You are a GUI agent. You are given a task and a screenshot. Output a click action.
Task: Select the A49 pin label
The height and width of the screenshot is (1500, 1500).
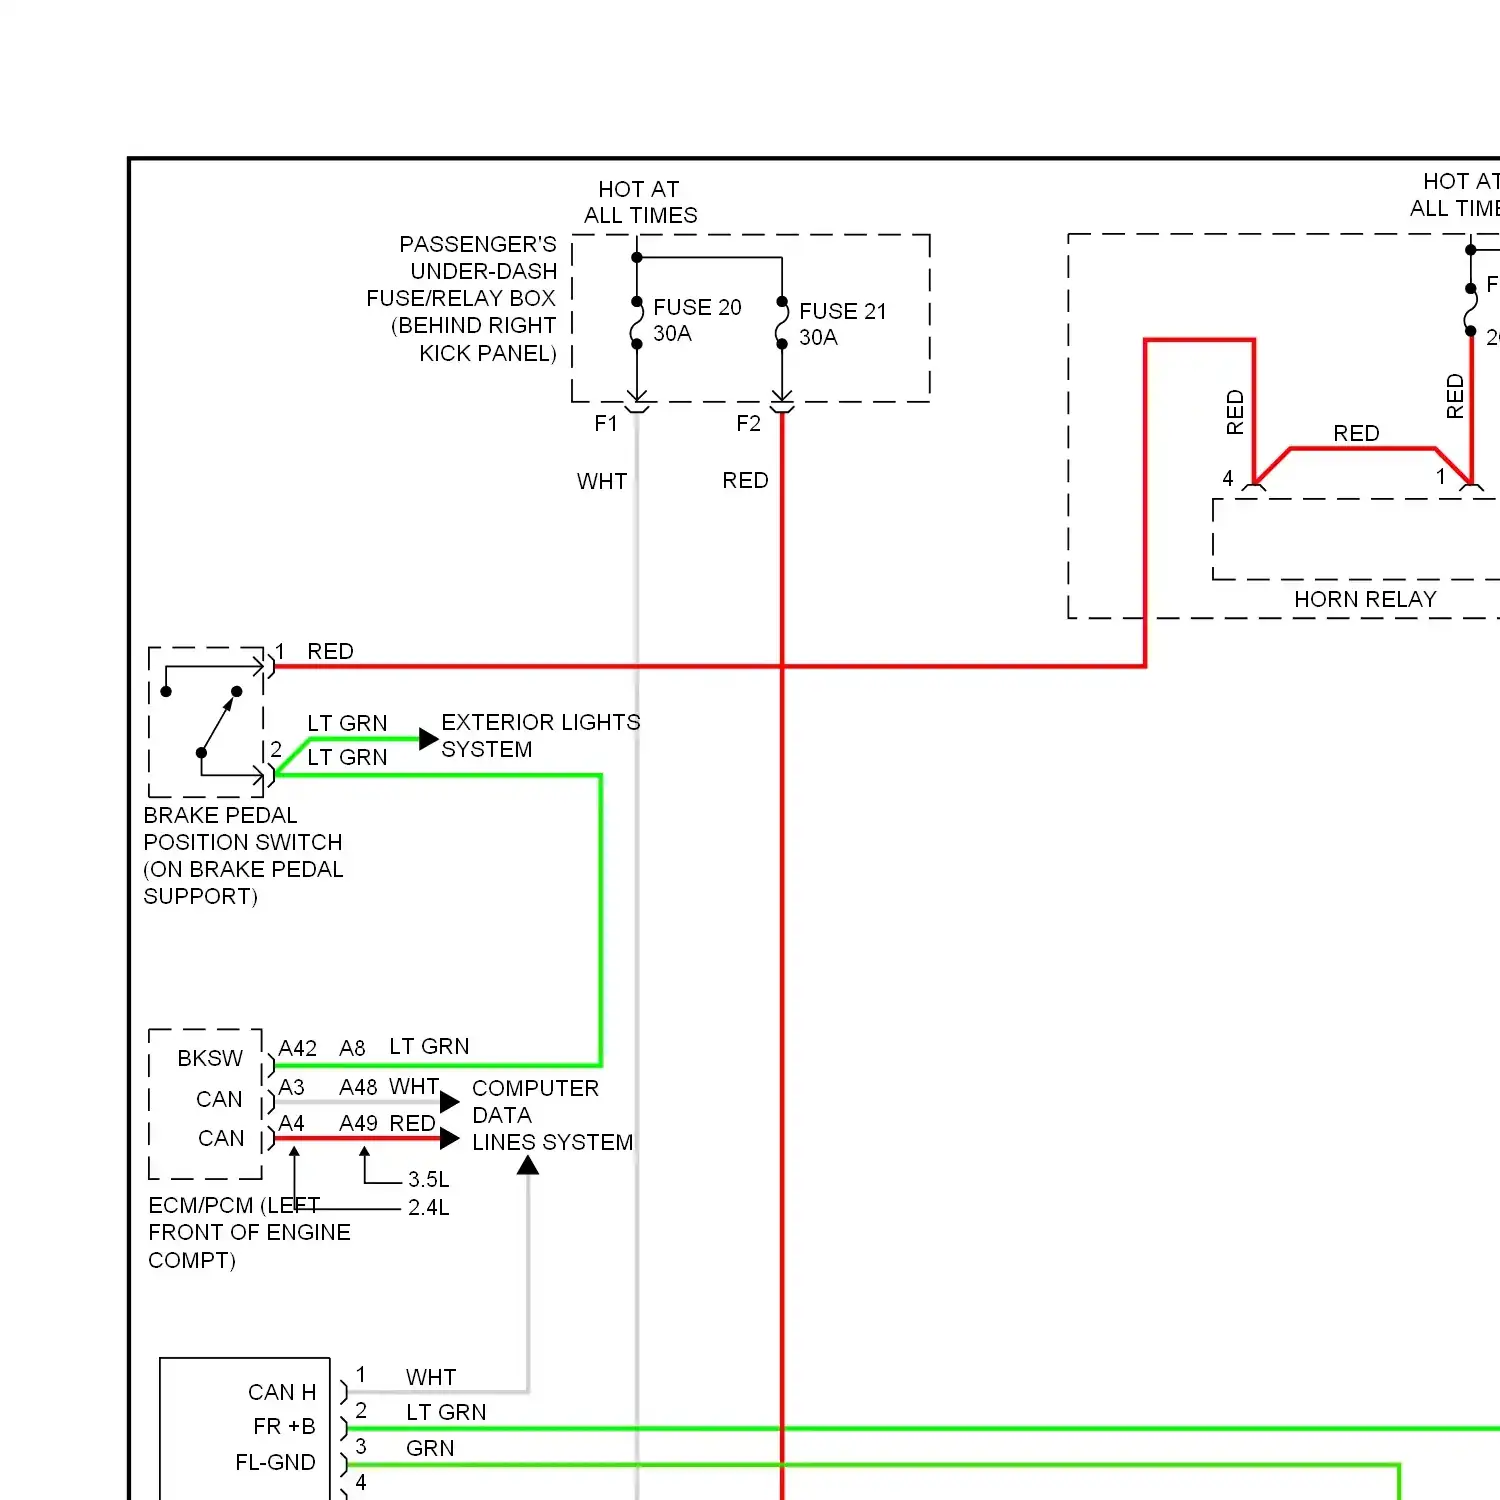pos(358,1123)
